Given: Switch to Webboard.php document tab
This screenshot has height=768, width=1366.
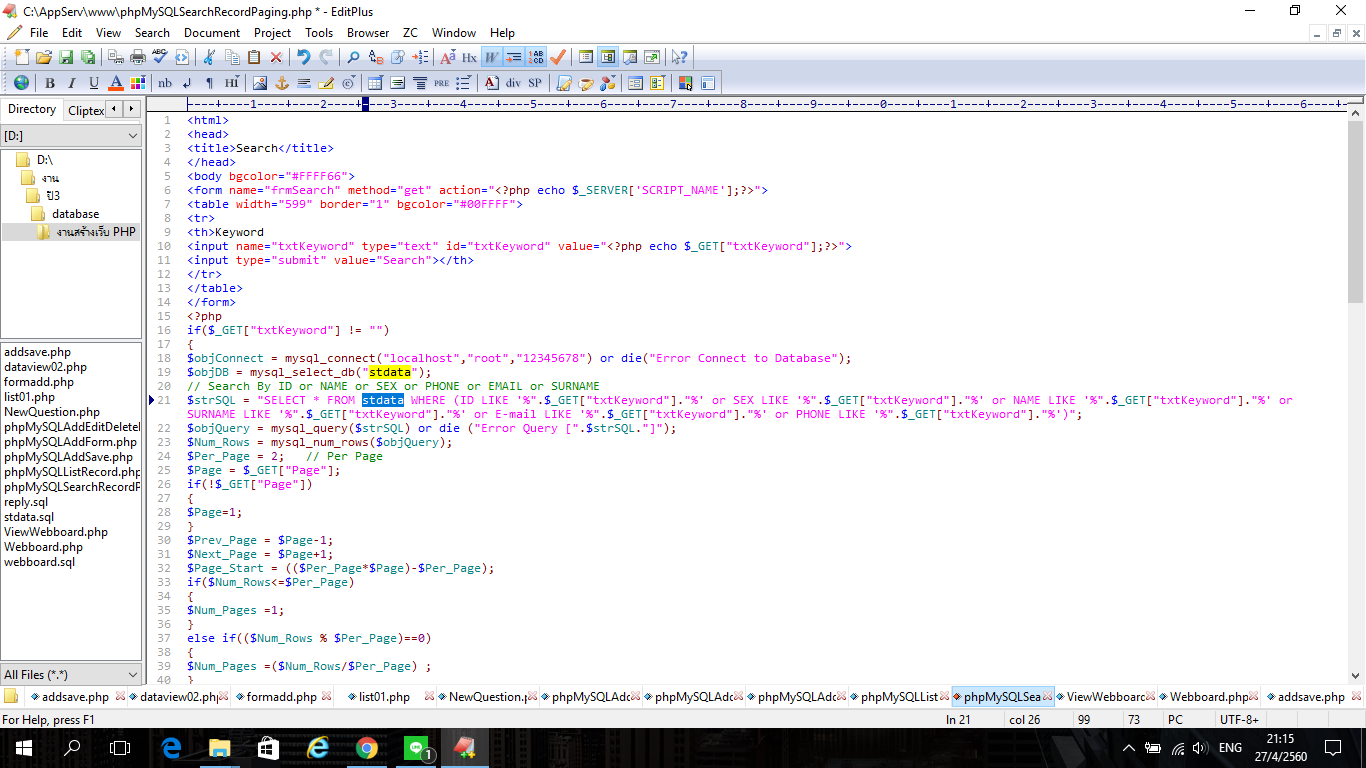Looking at the screenshot, I should click(1209, 697).
